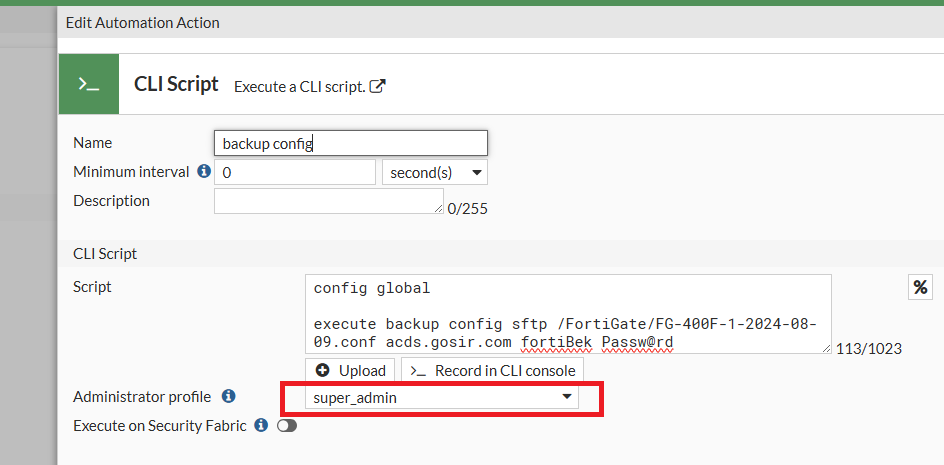Viewport: 944px width, 465px height.
Task: Click info icon beside Administrator profile label
Action: click(x=228, y=397)
